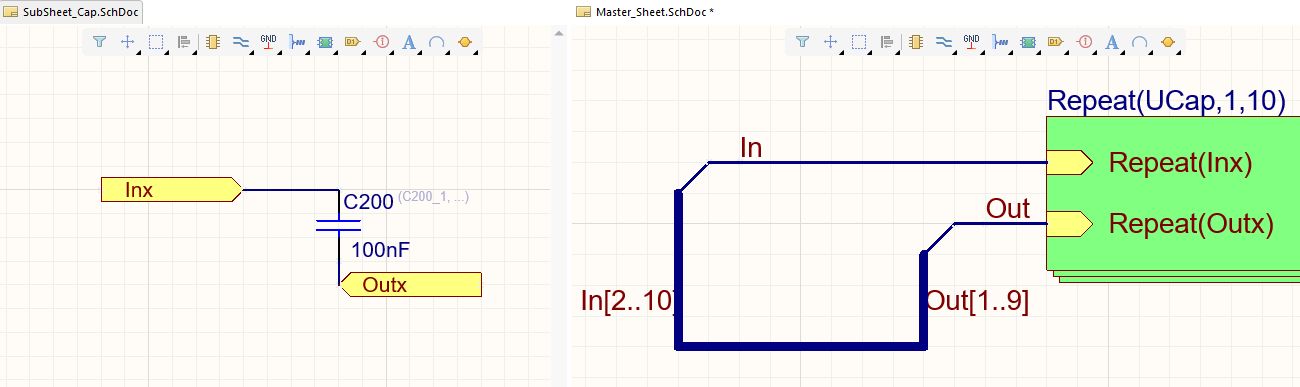
Task: Select Text String tool in Master_Sheet toolbar
Action: (x=1112, y=42)
